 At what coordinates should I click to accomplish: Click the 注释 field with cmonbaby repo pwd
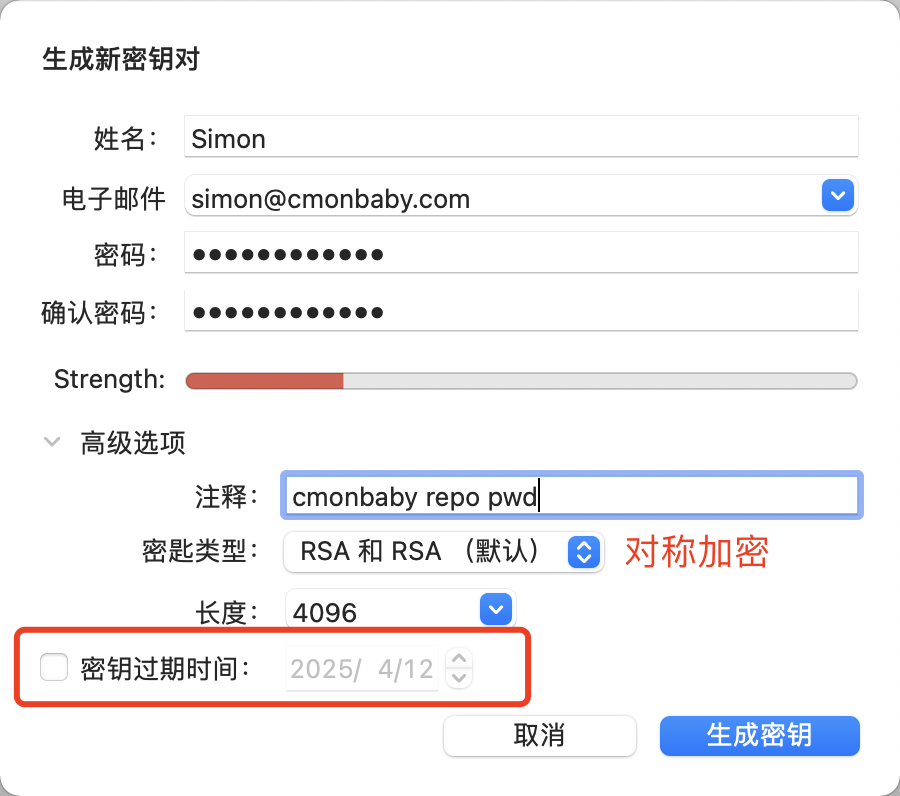[x=572, y=495]
